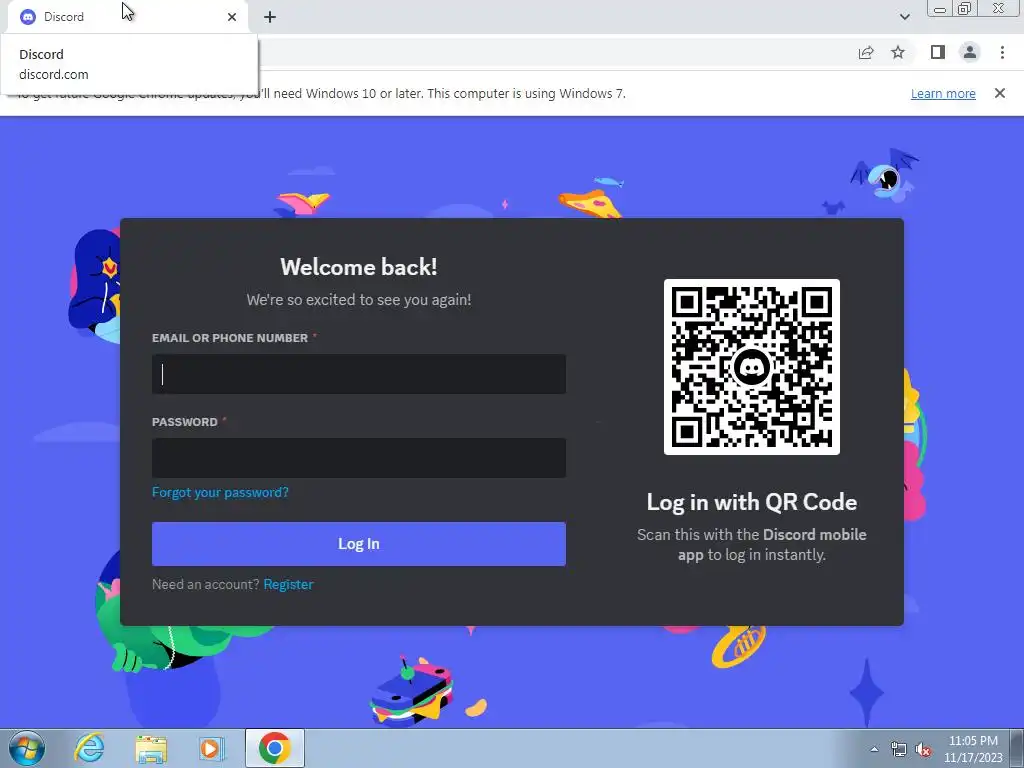Open the Forgot your password link
The width and height of the screenshot is (1024, 768).
click(220, 492)
